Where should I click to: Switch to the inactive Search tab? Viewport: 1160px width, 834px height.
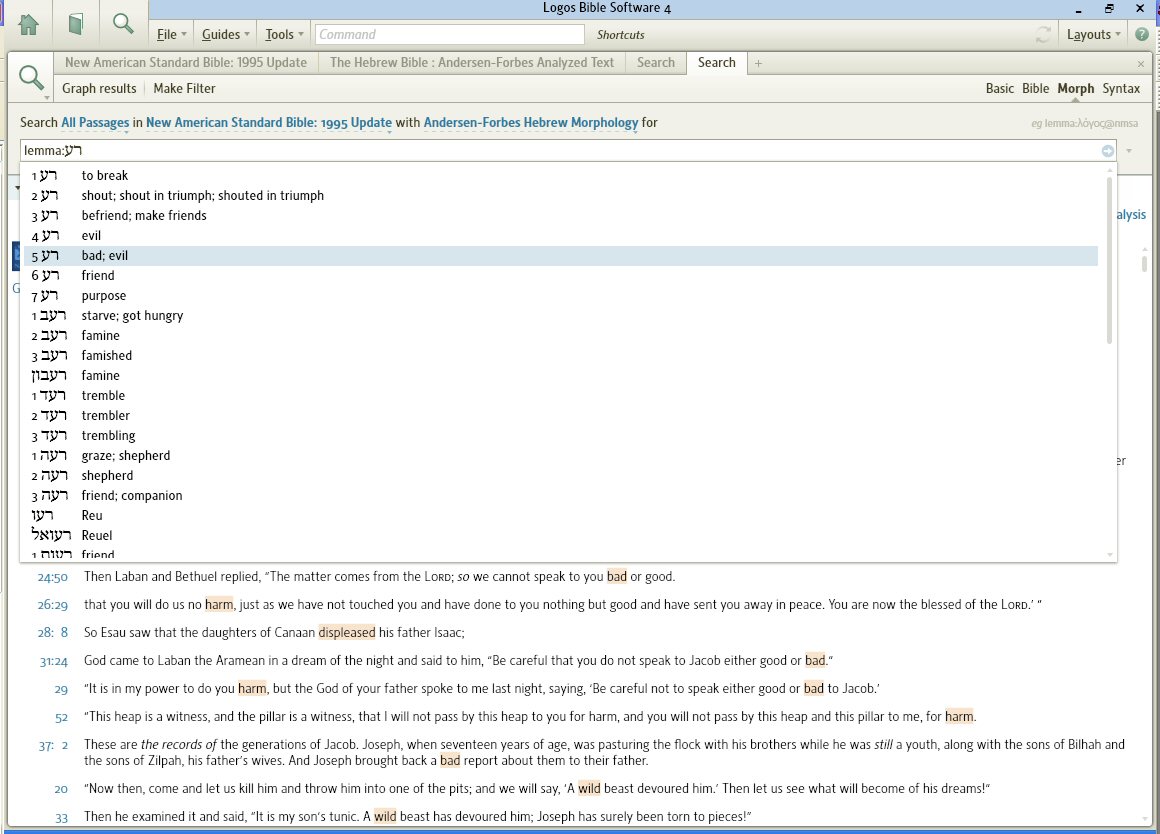coord(655,63)
